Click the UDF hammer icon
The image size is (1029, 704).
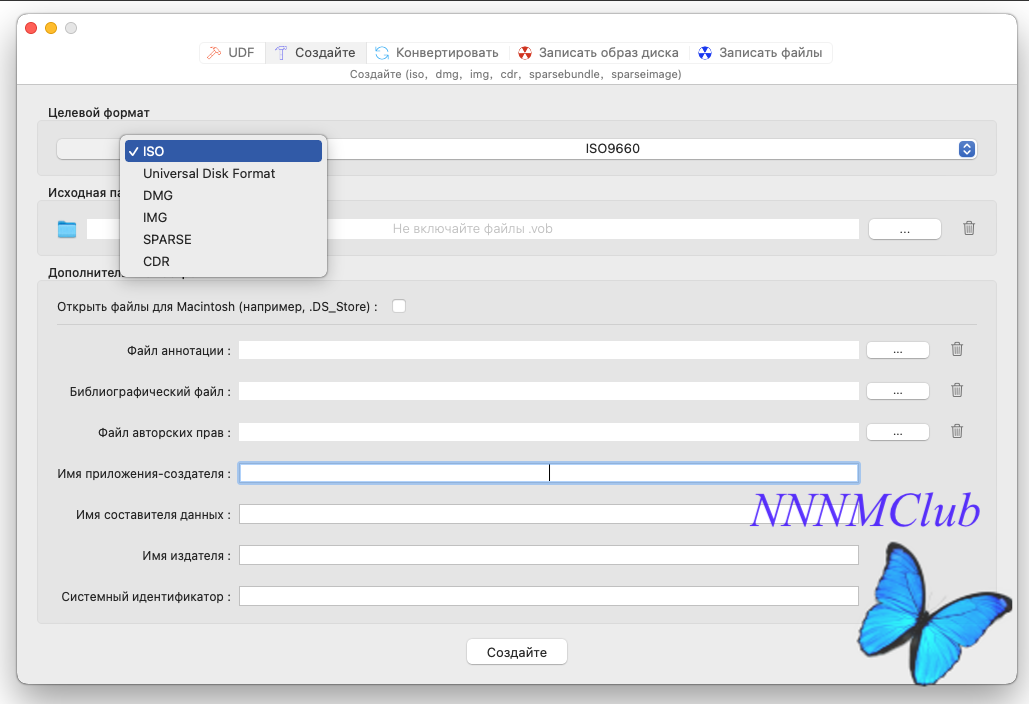pos(214,53)
